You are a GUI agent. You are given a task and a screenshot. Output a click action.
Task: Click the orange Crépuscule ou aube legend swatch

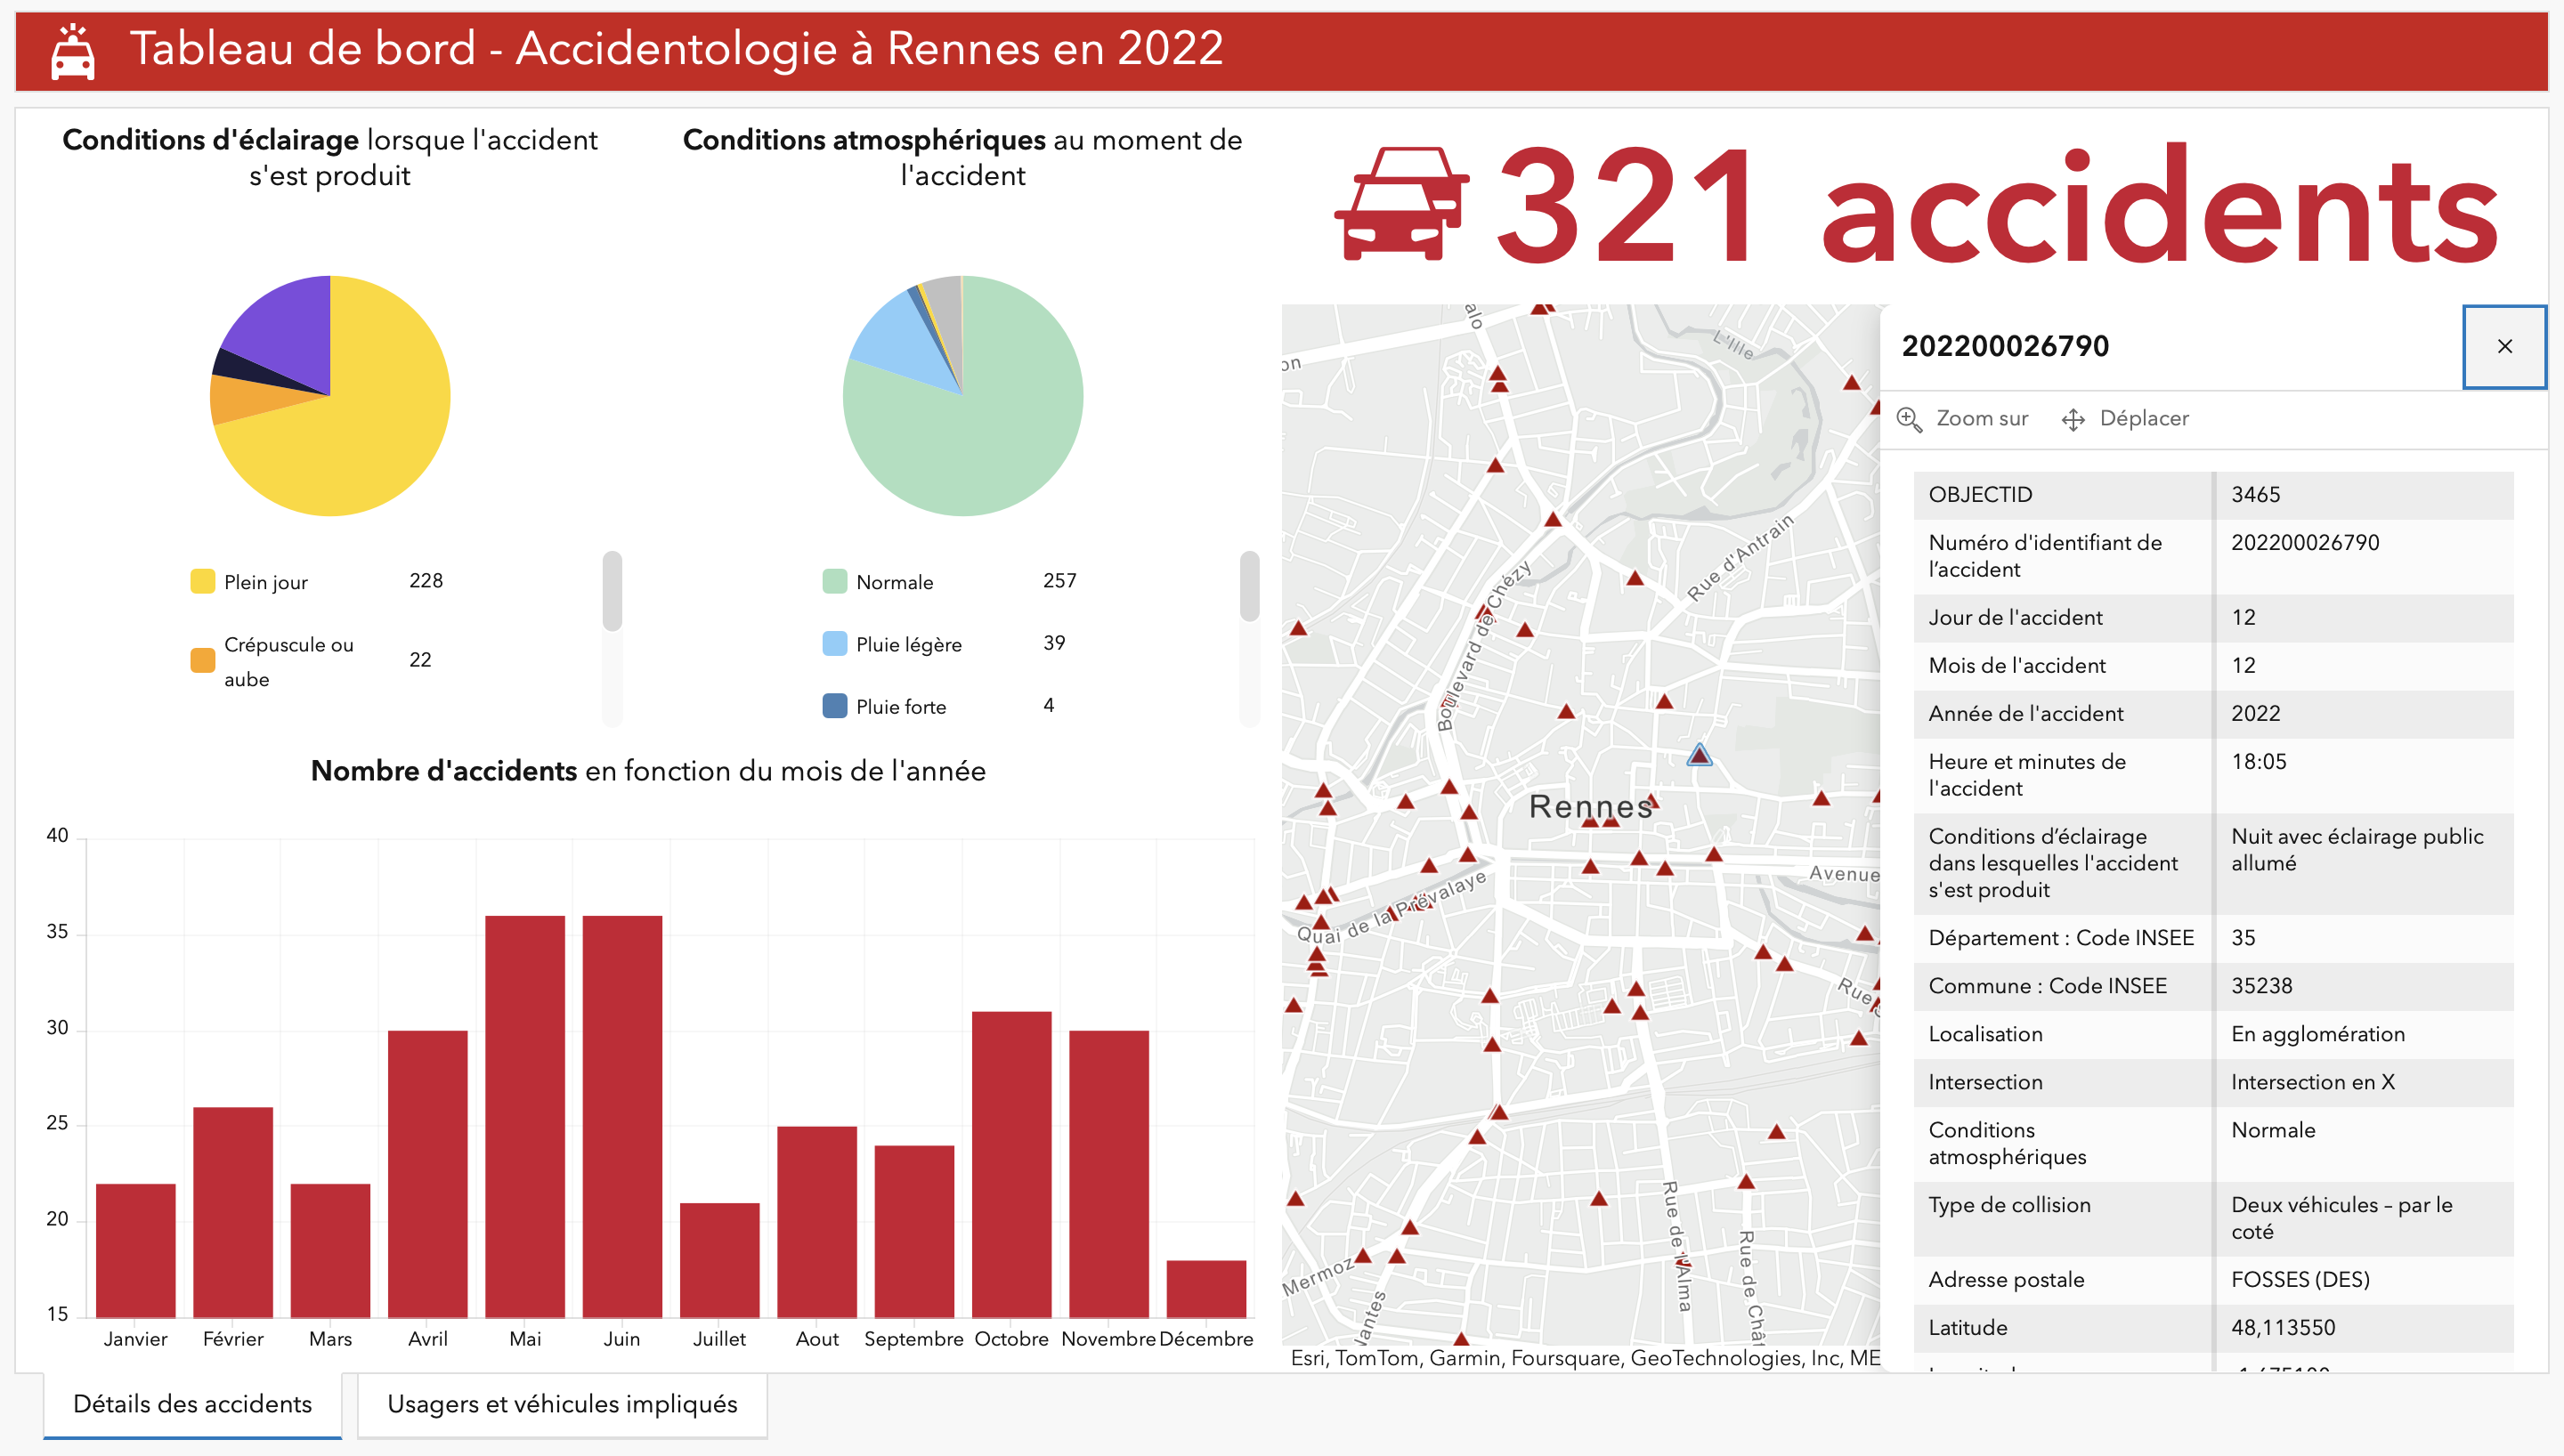[x=202, y=660]
